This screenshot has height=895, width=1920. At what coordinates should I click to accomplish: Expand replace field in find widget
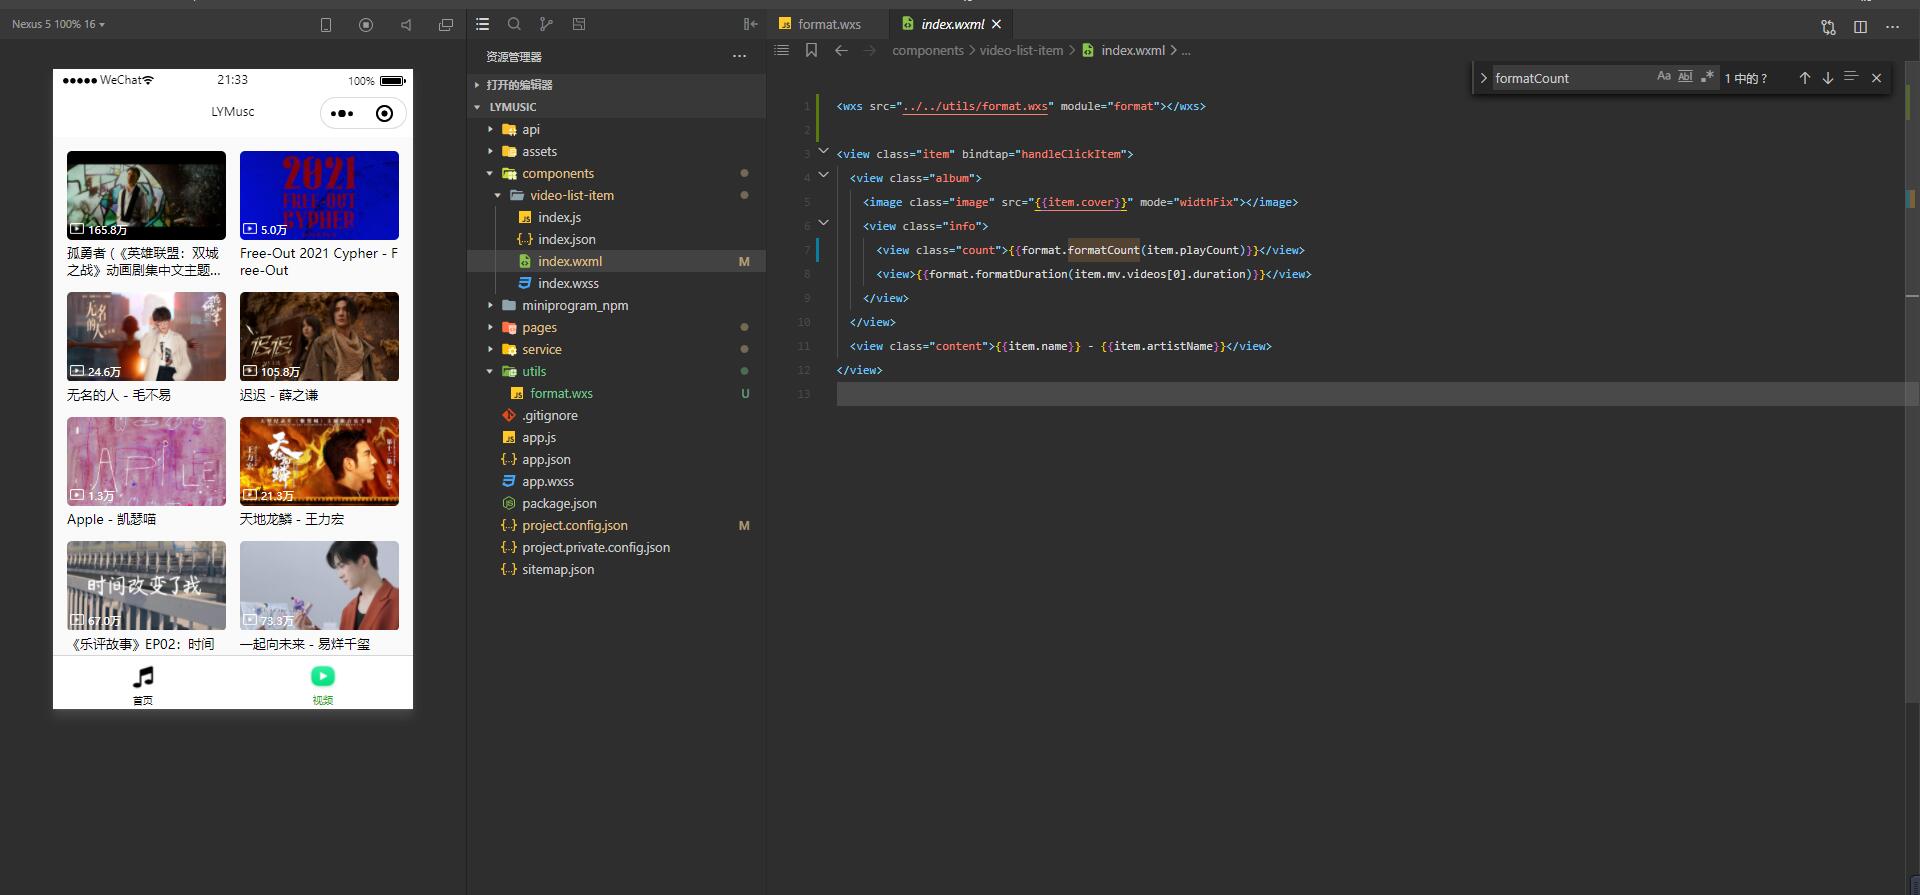click(x=1483, y=78)
